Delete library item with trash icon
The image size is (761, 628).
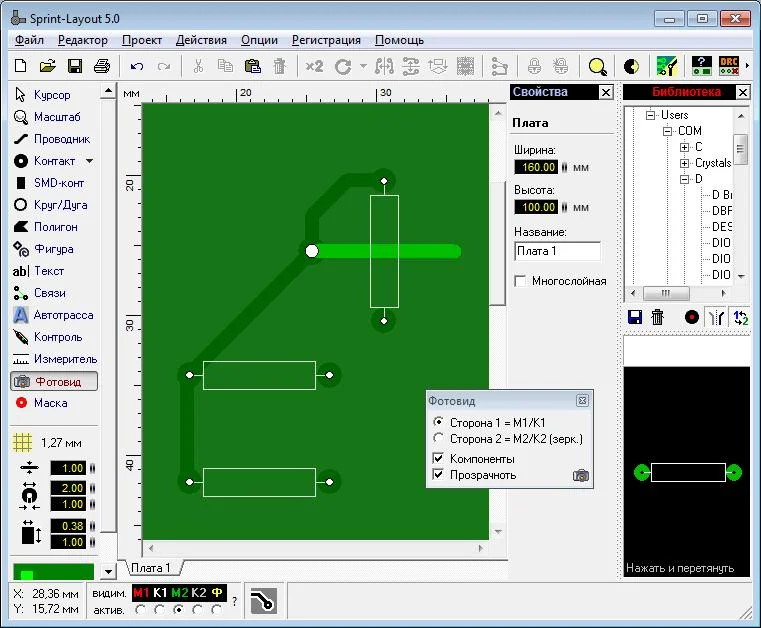[657, 317]
